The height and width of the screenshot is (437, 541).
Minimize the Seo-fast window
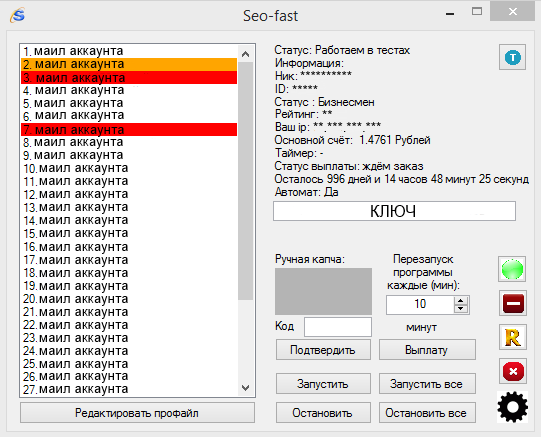pyautogui.click(x=450, y=14)
